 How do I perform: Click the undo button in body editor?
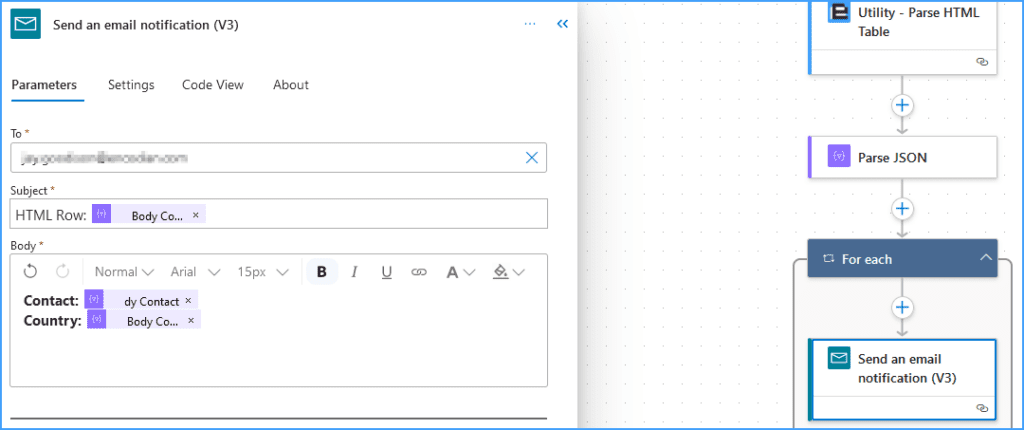[30, 272]
